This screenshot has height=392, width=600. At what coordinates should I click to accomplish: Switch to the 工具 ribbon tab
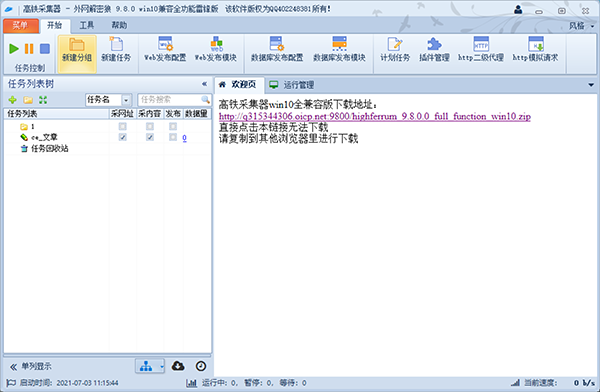(x=87, y=25)
